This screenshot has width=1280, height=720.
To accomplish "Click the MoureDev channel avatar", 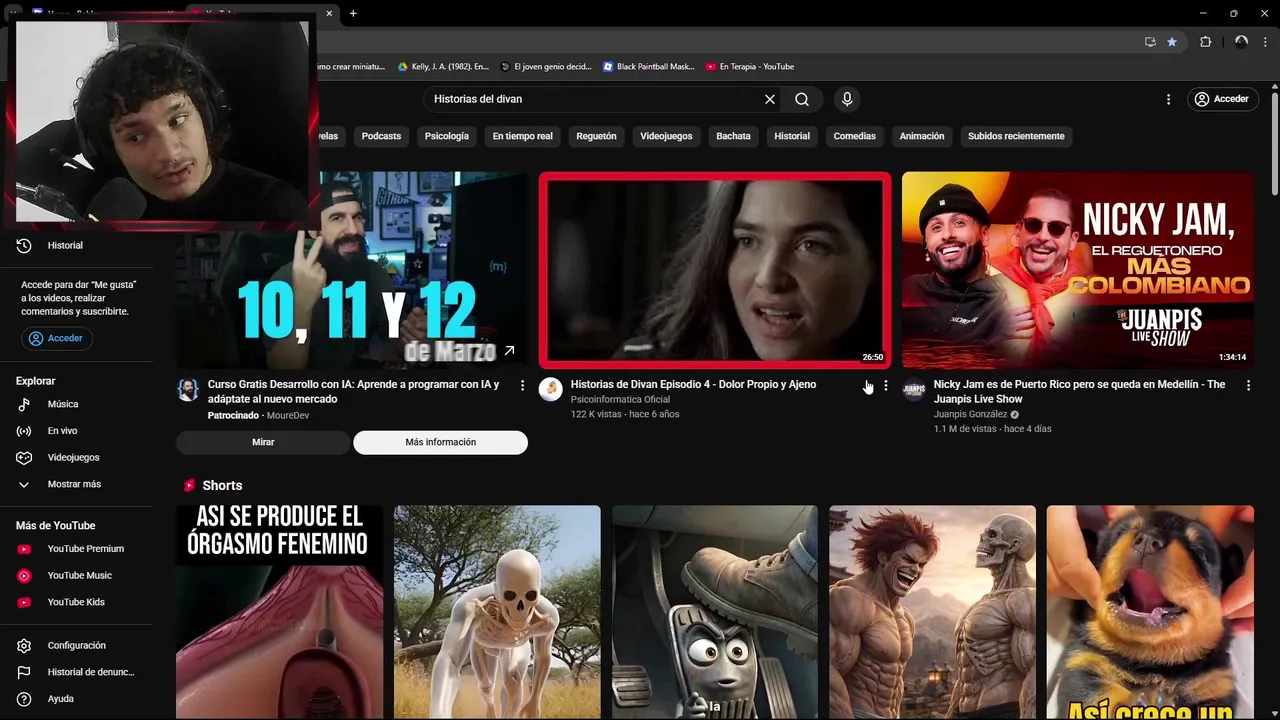I will (188, 389).
